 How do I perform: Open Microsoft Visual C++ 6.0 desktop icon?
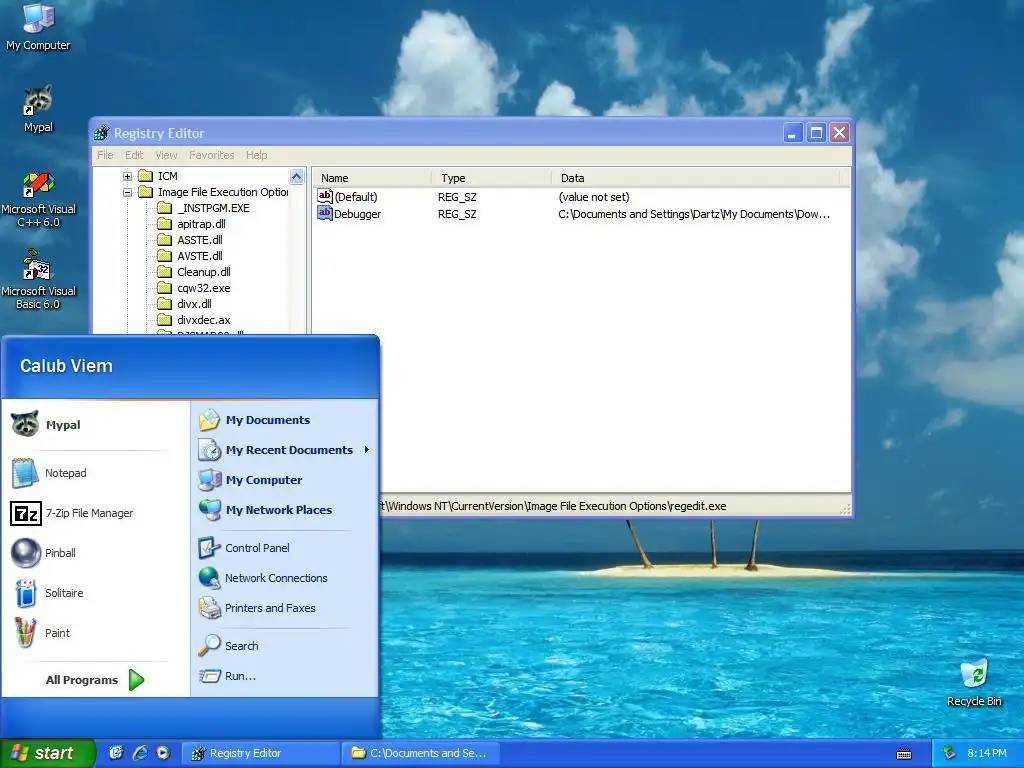point(38,199)
